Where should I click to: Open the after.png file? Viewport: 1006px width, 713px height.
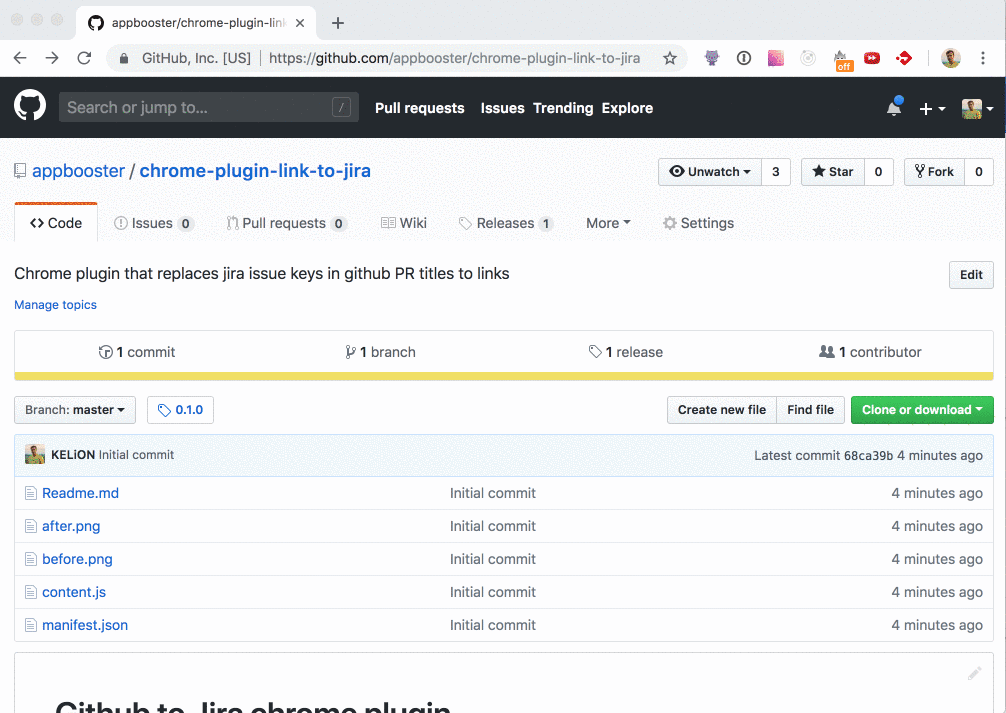[x=71, y=526]
